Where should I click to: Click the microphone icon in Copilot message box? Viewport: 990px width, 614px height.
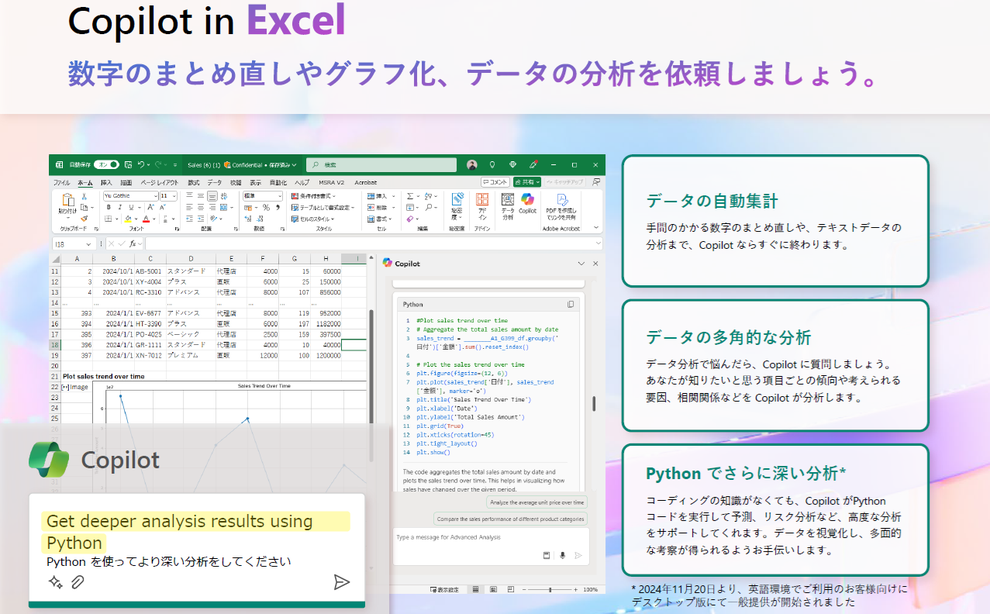pos(563,556)
